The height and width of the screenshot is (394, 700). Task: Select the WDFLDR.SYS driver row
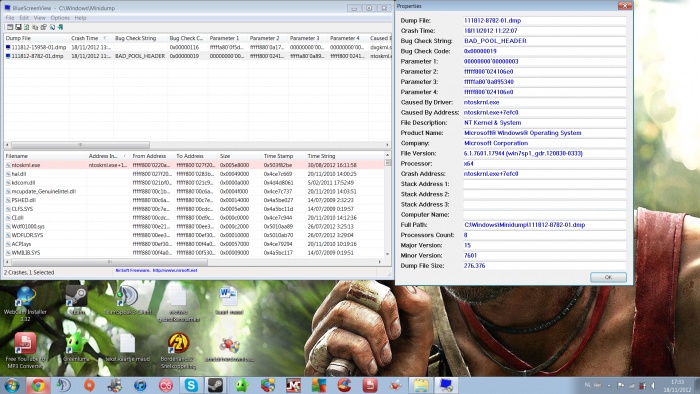[x=194, y=235]
